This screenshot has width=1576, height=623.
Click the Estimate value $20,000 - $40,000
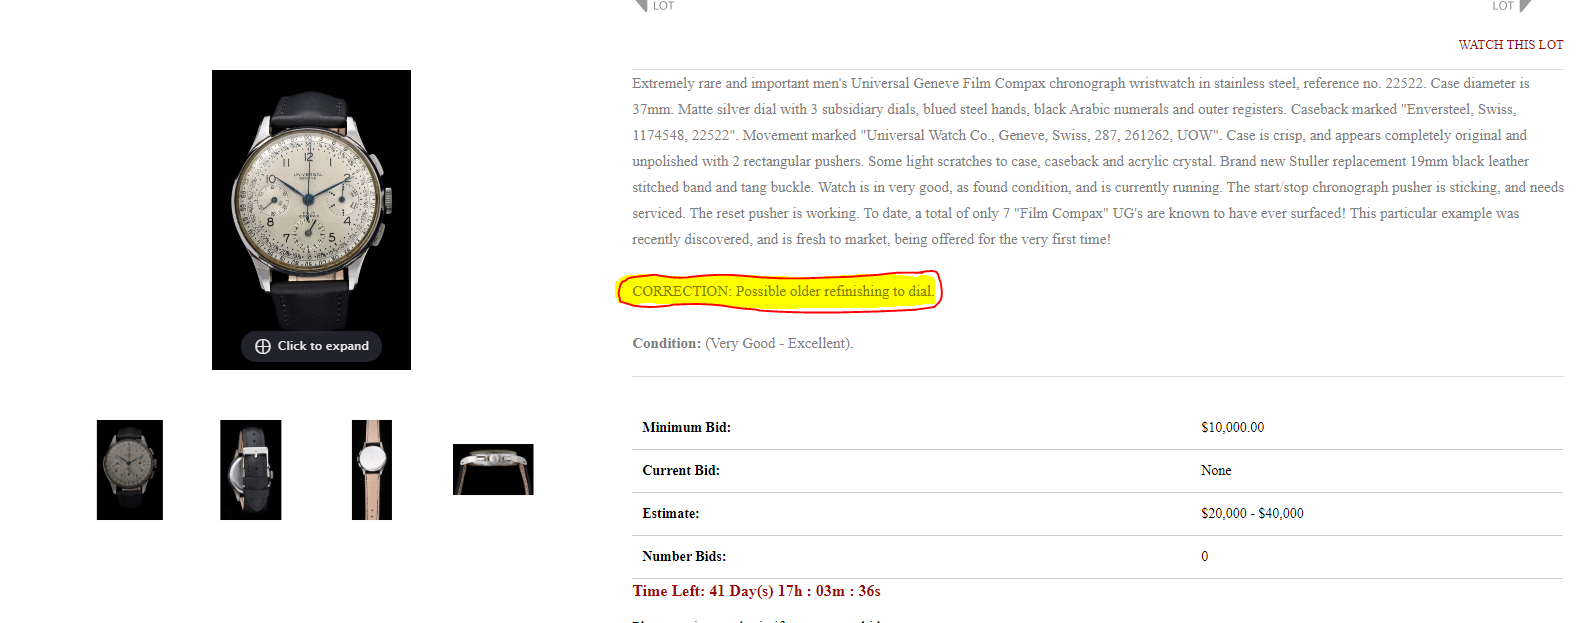pyautogui.click(x=1252, y=513)
